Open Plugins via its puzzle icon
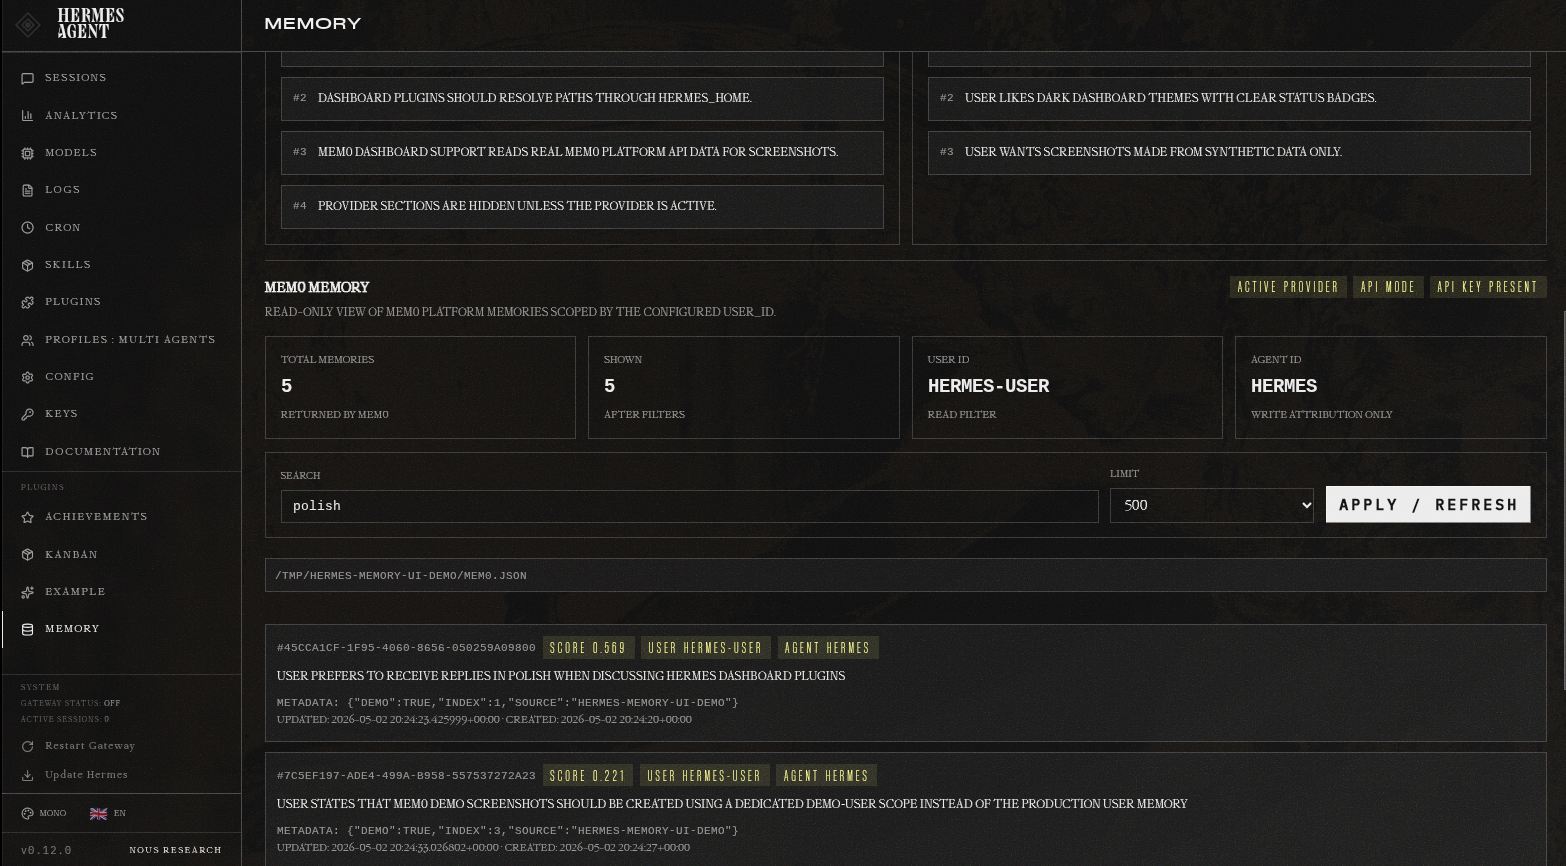This screenshot has height=866, width=1566. pyautogui.click(x=27, y=302)
